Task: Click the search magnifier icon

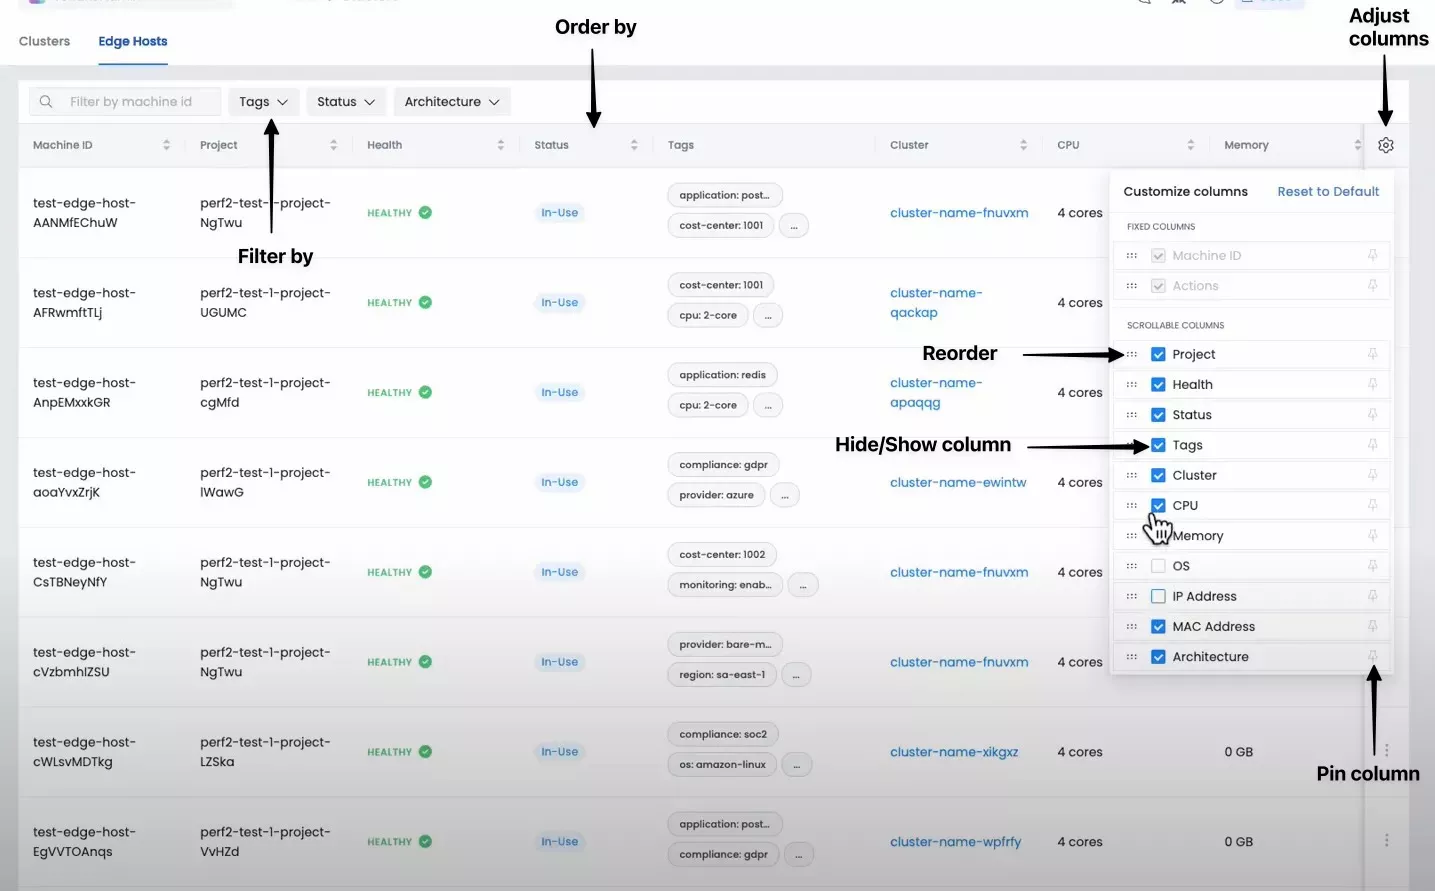Action: [x=46, y=101]
